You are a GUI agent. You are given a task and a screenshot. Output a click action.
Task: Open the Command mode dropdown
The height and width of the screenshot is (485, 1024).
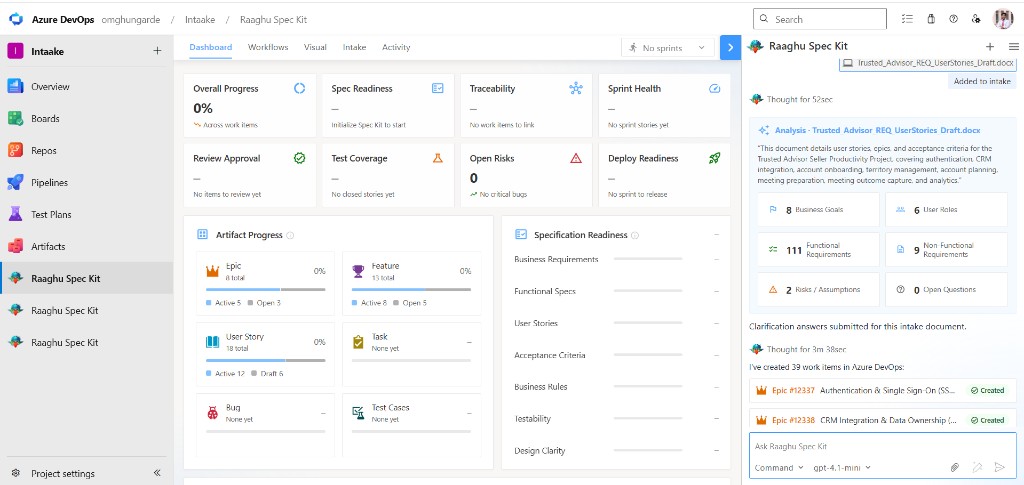[778, 467]
